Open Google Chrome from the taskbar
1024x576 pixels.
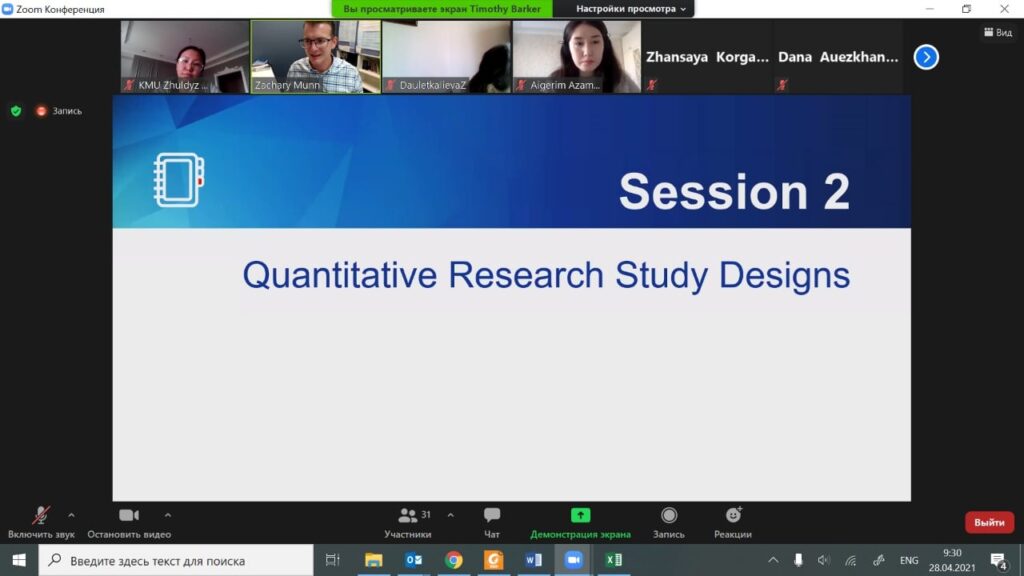tap(454, 560)
